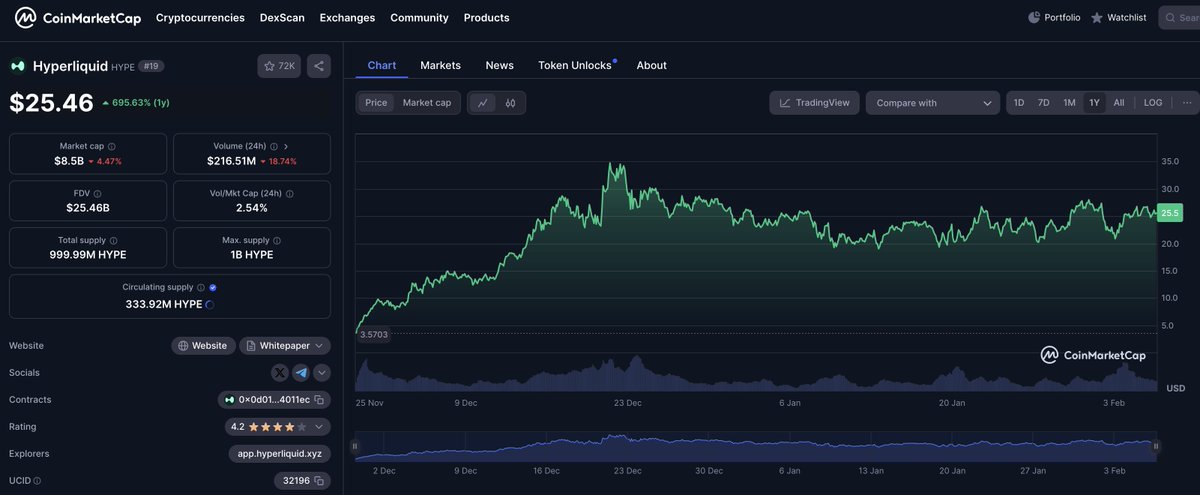Viewport: 1200px width, 495px height.
Task: Open the TradingView chart button
Action: pos(814,103)
